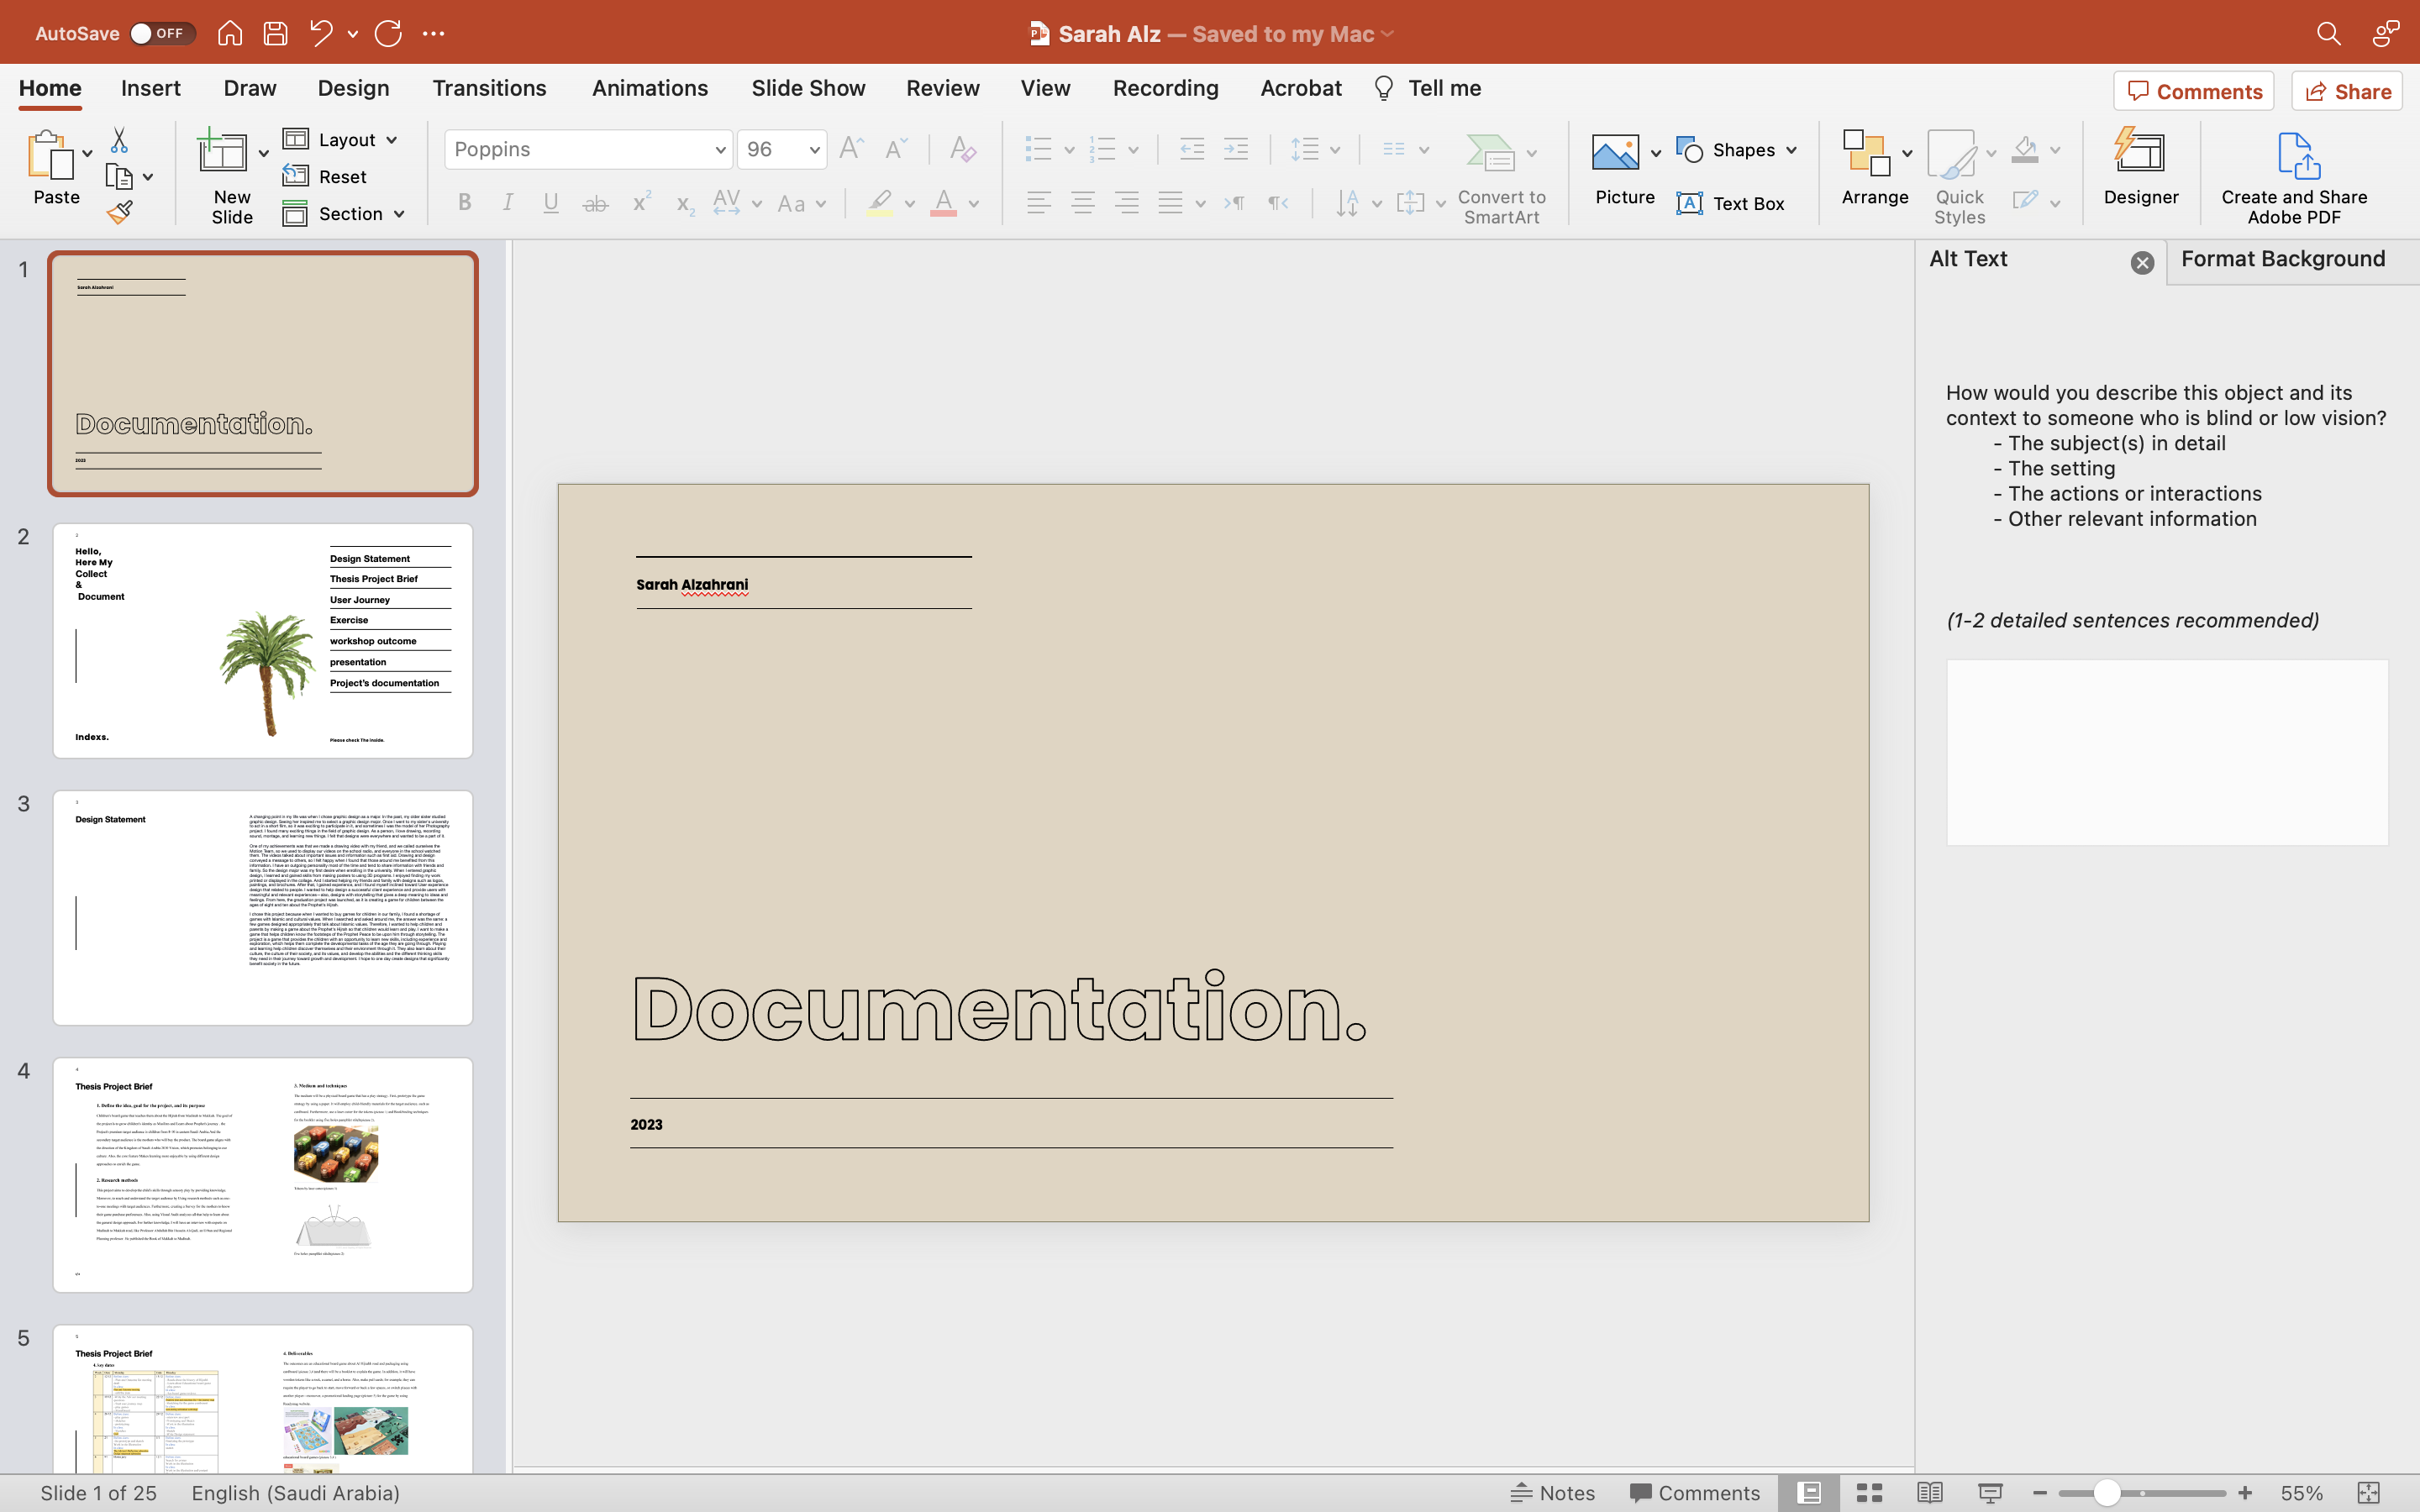Viewport: 2420px width, 1512px height.
Task: Open the Slide Show ribbon tab
Action: [808, 88]
